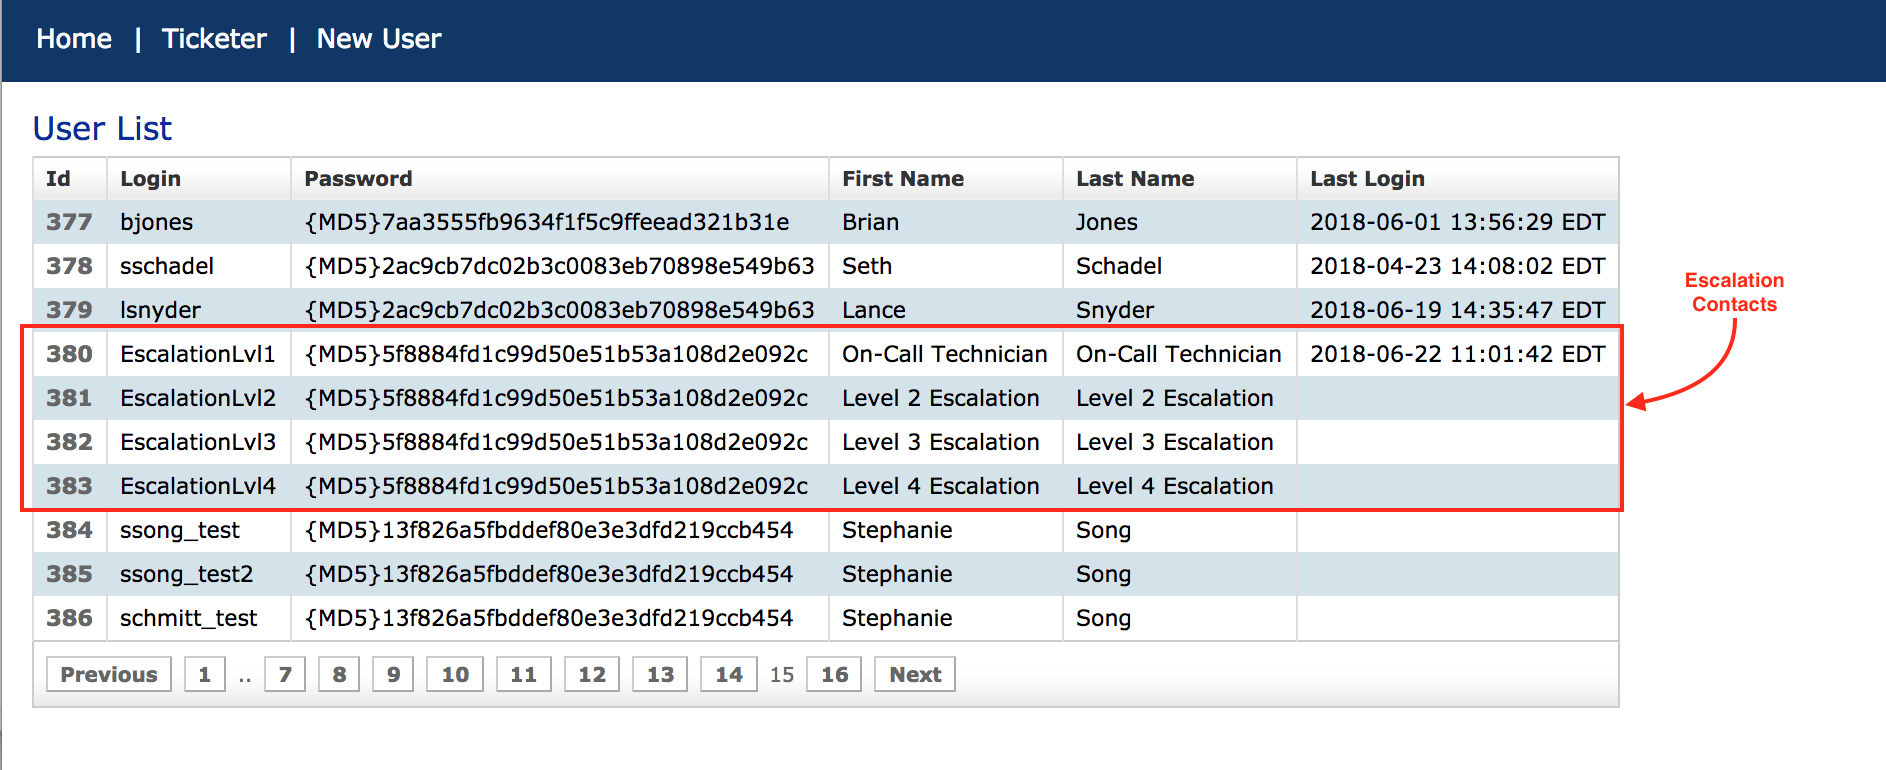Open page 14 of user list
This screenshot has width=1886, height=770.
(x=728, y=674)
